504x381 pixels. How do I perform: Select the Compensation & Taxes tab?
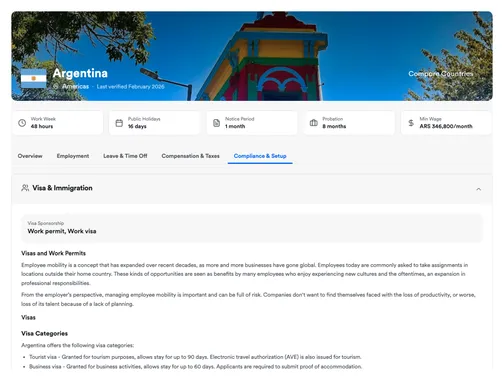[191, 156]
